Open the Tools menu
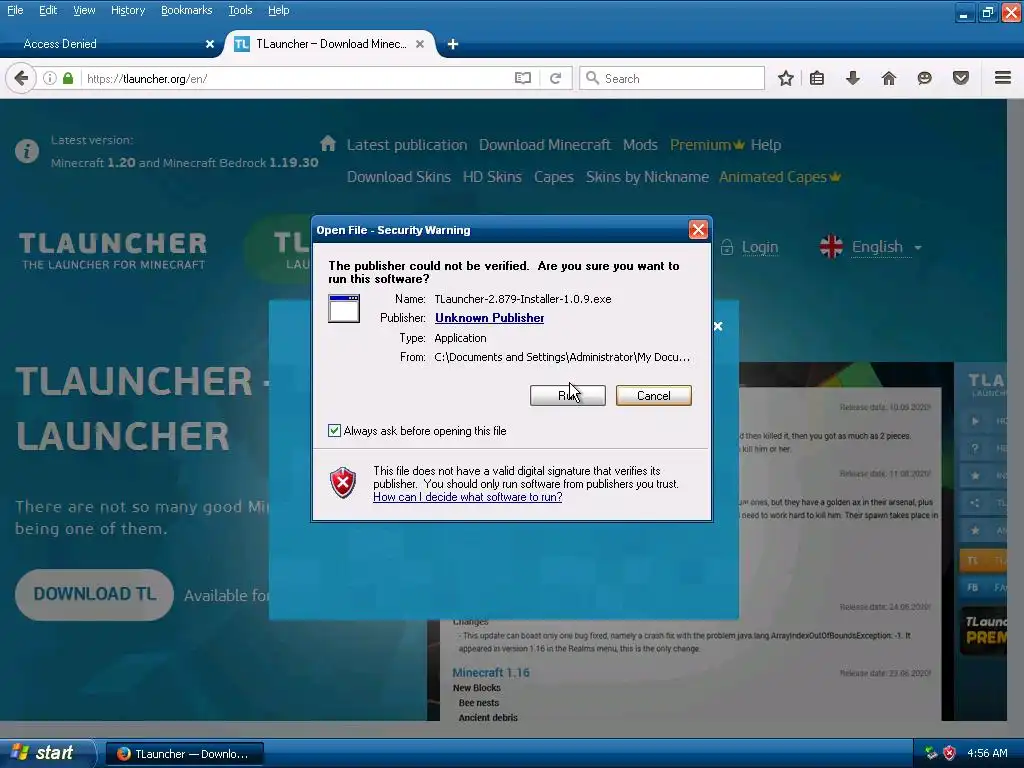 coord(240,10)
